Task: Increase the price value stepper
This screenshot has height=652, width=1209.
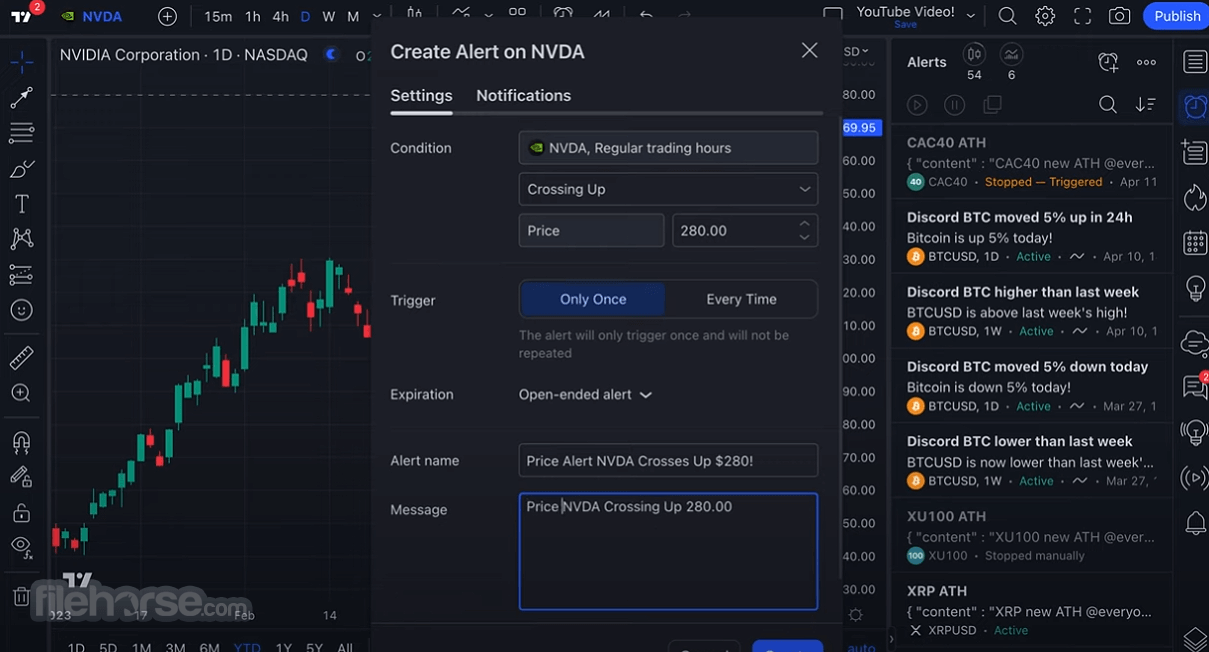Action: [804, 223]
